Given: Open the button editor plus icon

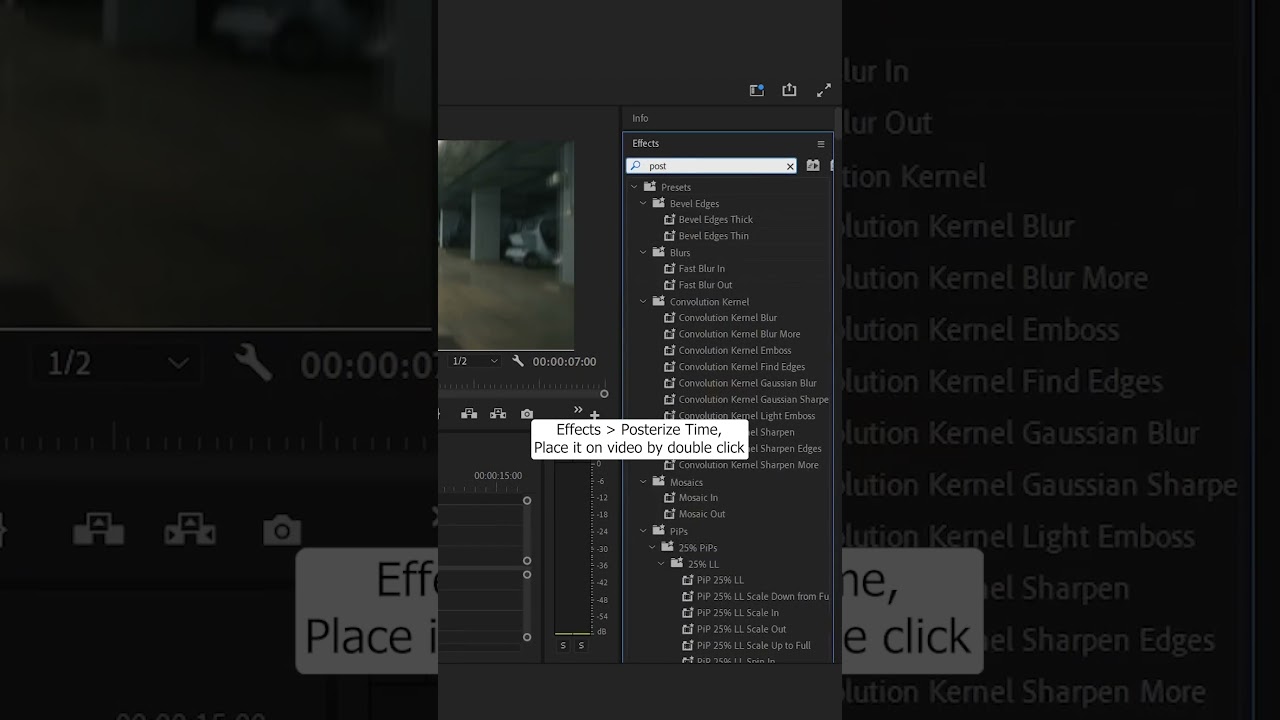Looking at the screenshot, I should coord(594,415).
